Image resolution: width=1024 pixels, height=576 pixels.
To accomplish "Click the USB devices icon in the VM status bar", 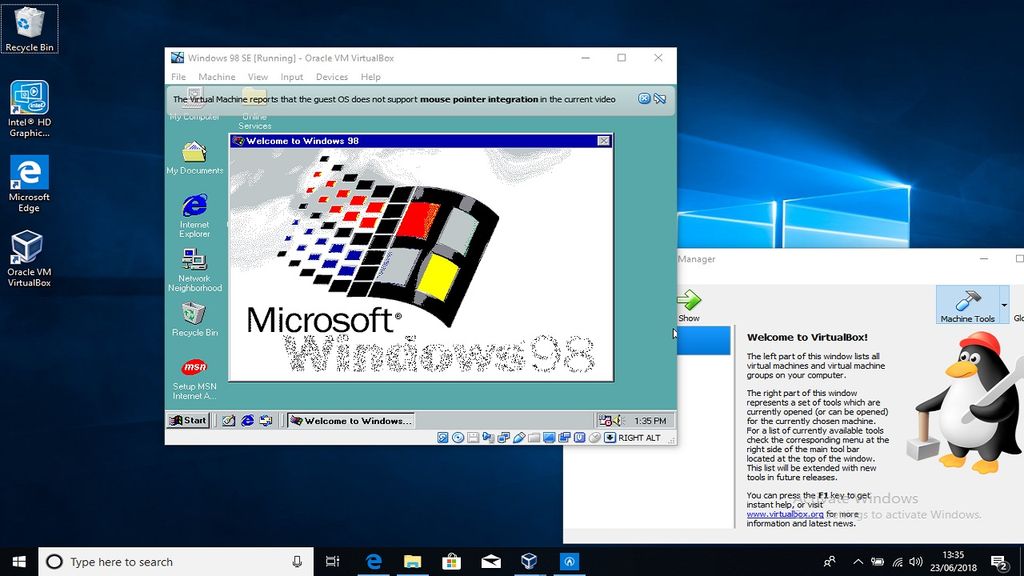I will (x=519, y=438).
